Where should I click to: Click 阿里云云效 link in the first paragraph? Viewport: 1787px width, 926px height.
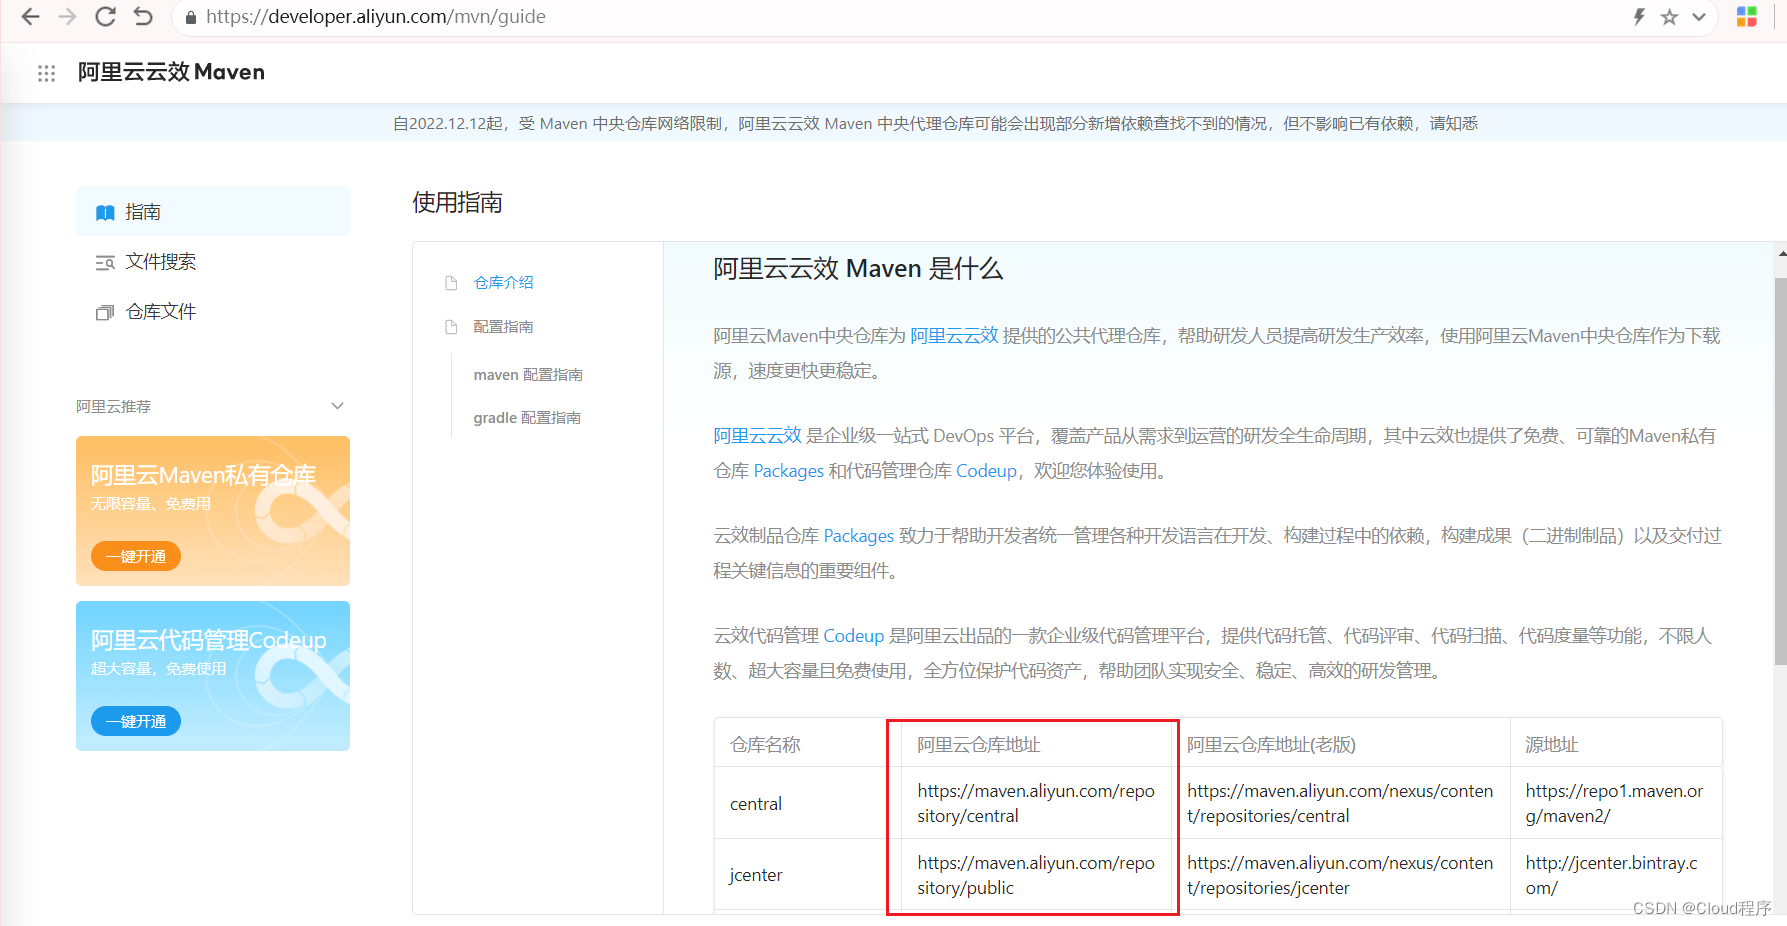[954, 336]
